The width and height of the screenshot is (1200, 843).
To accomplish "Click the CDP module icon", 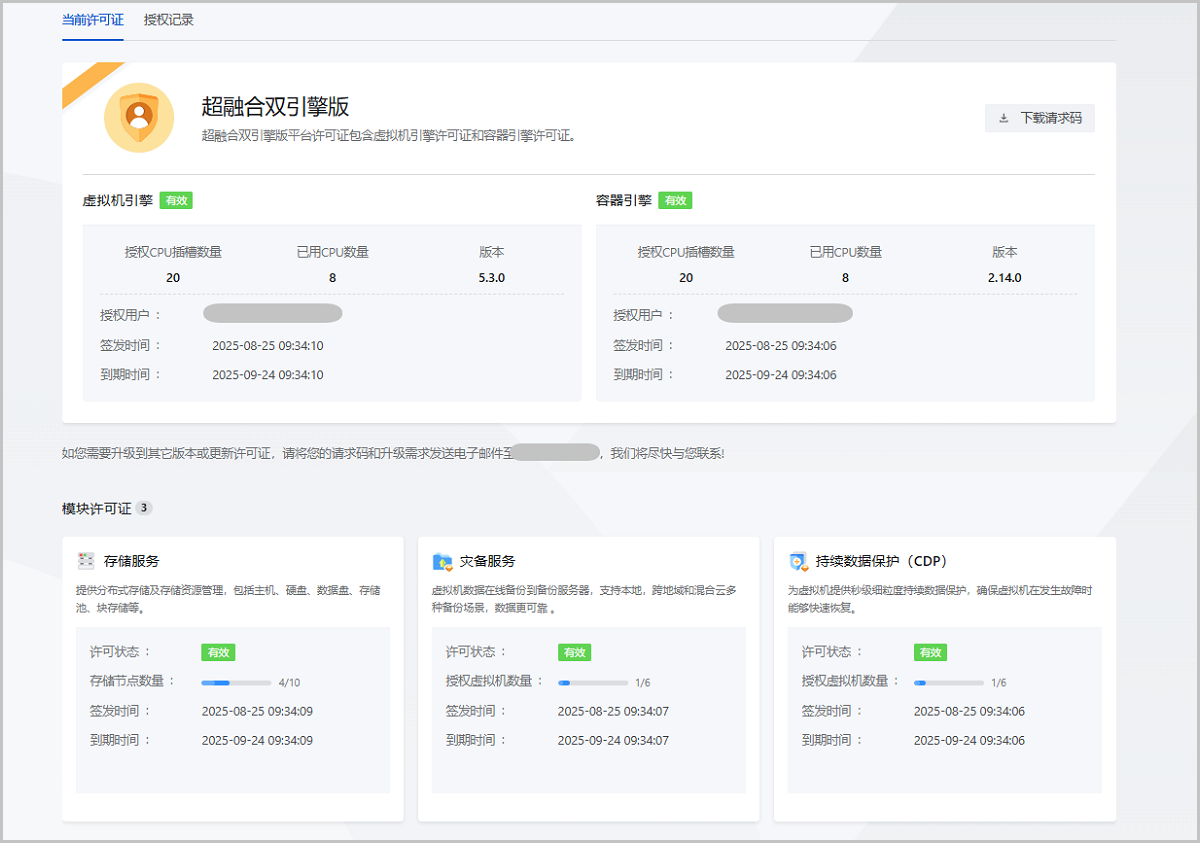I will tap(798, 561).
